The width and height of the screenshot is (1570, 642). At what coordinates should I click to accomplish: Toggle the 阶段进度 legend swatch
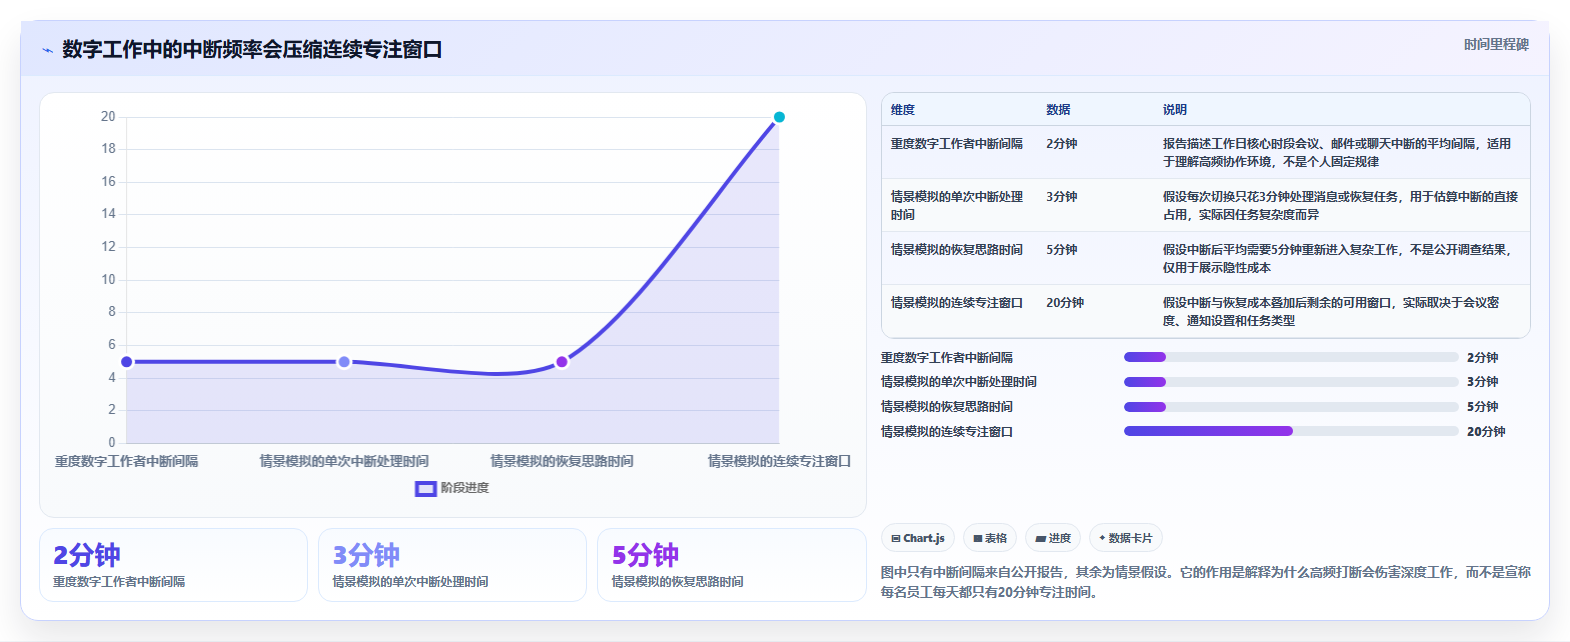(x=426, y=488)
